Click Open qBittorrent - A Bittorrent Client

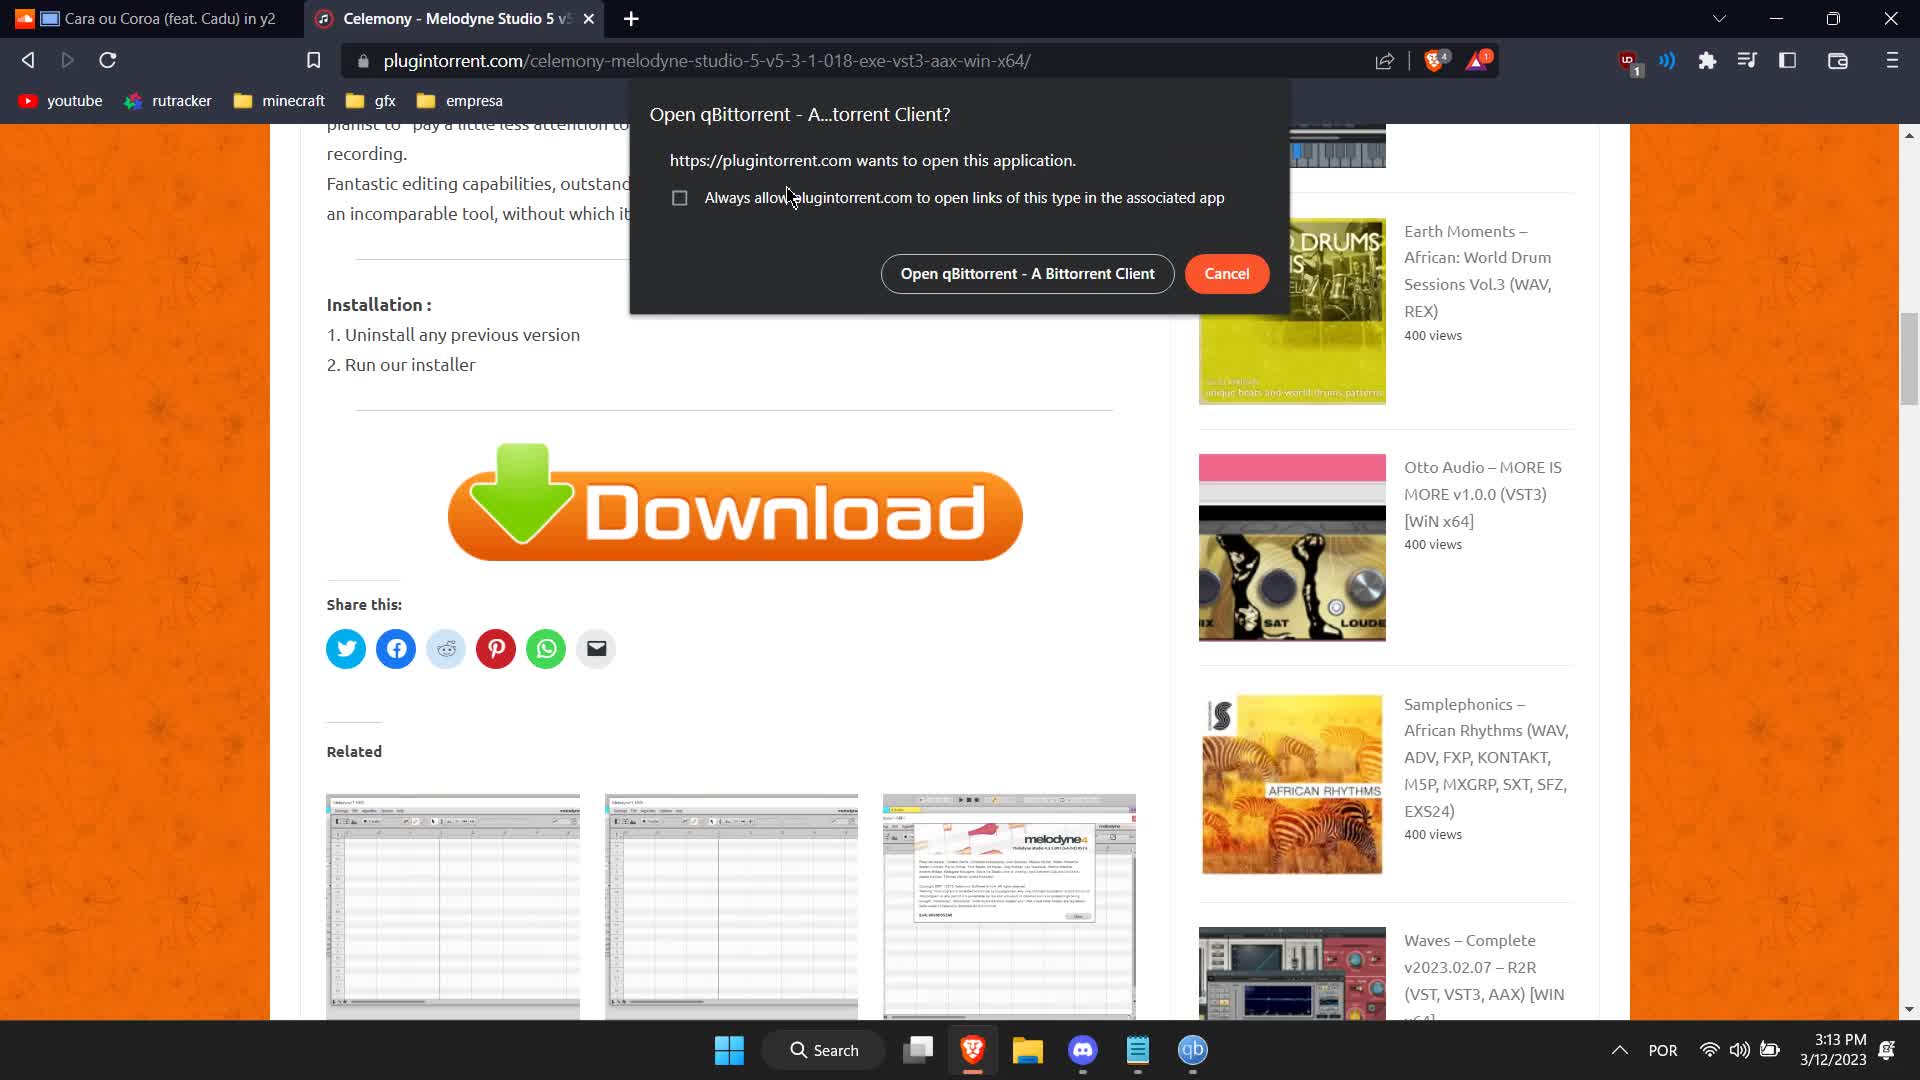tap(1027, 274)
